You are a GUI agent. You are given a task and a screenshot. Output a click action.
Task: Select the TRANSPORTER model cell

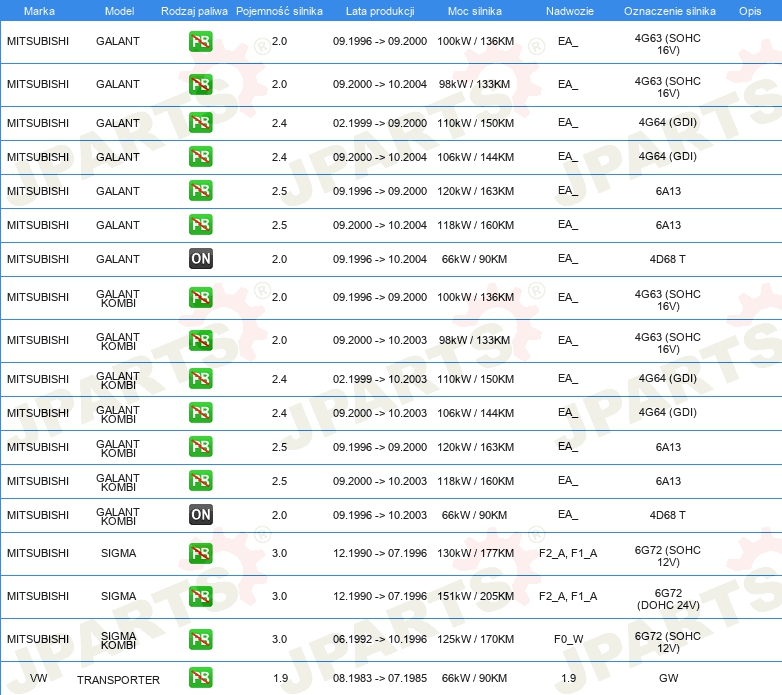click(118, 680)
